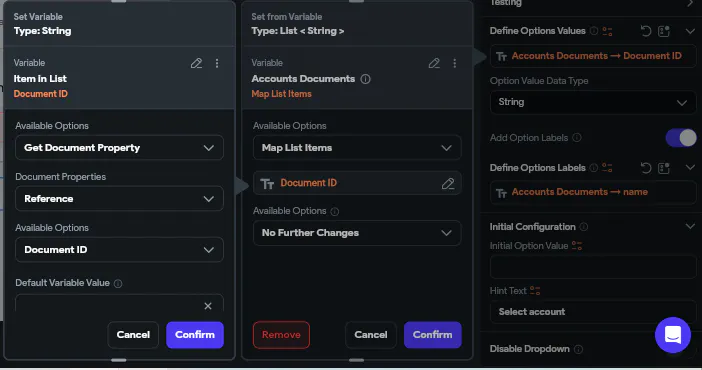Cancel the Set from Variable dialog
The height and width of the screenshot is (370, 702).
[371, 335]
